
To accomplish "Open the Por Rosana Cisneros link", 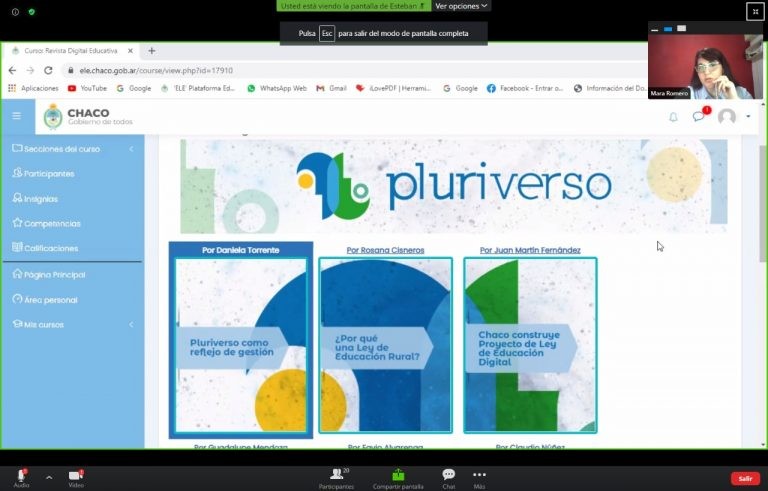I will pyautogui.click(x=385, y=250).
